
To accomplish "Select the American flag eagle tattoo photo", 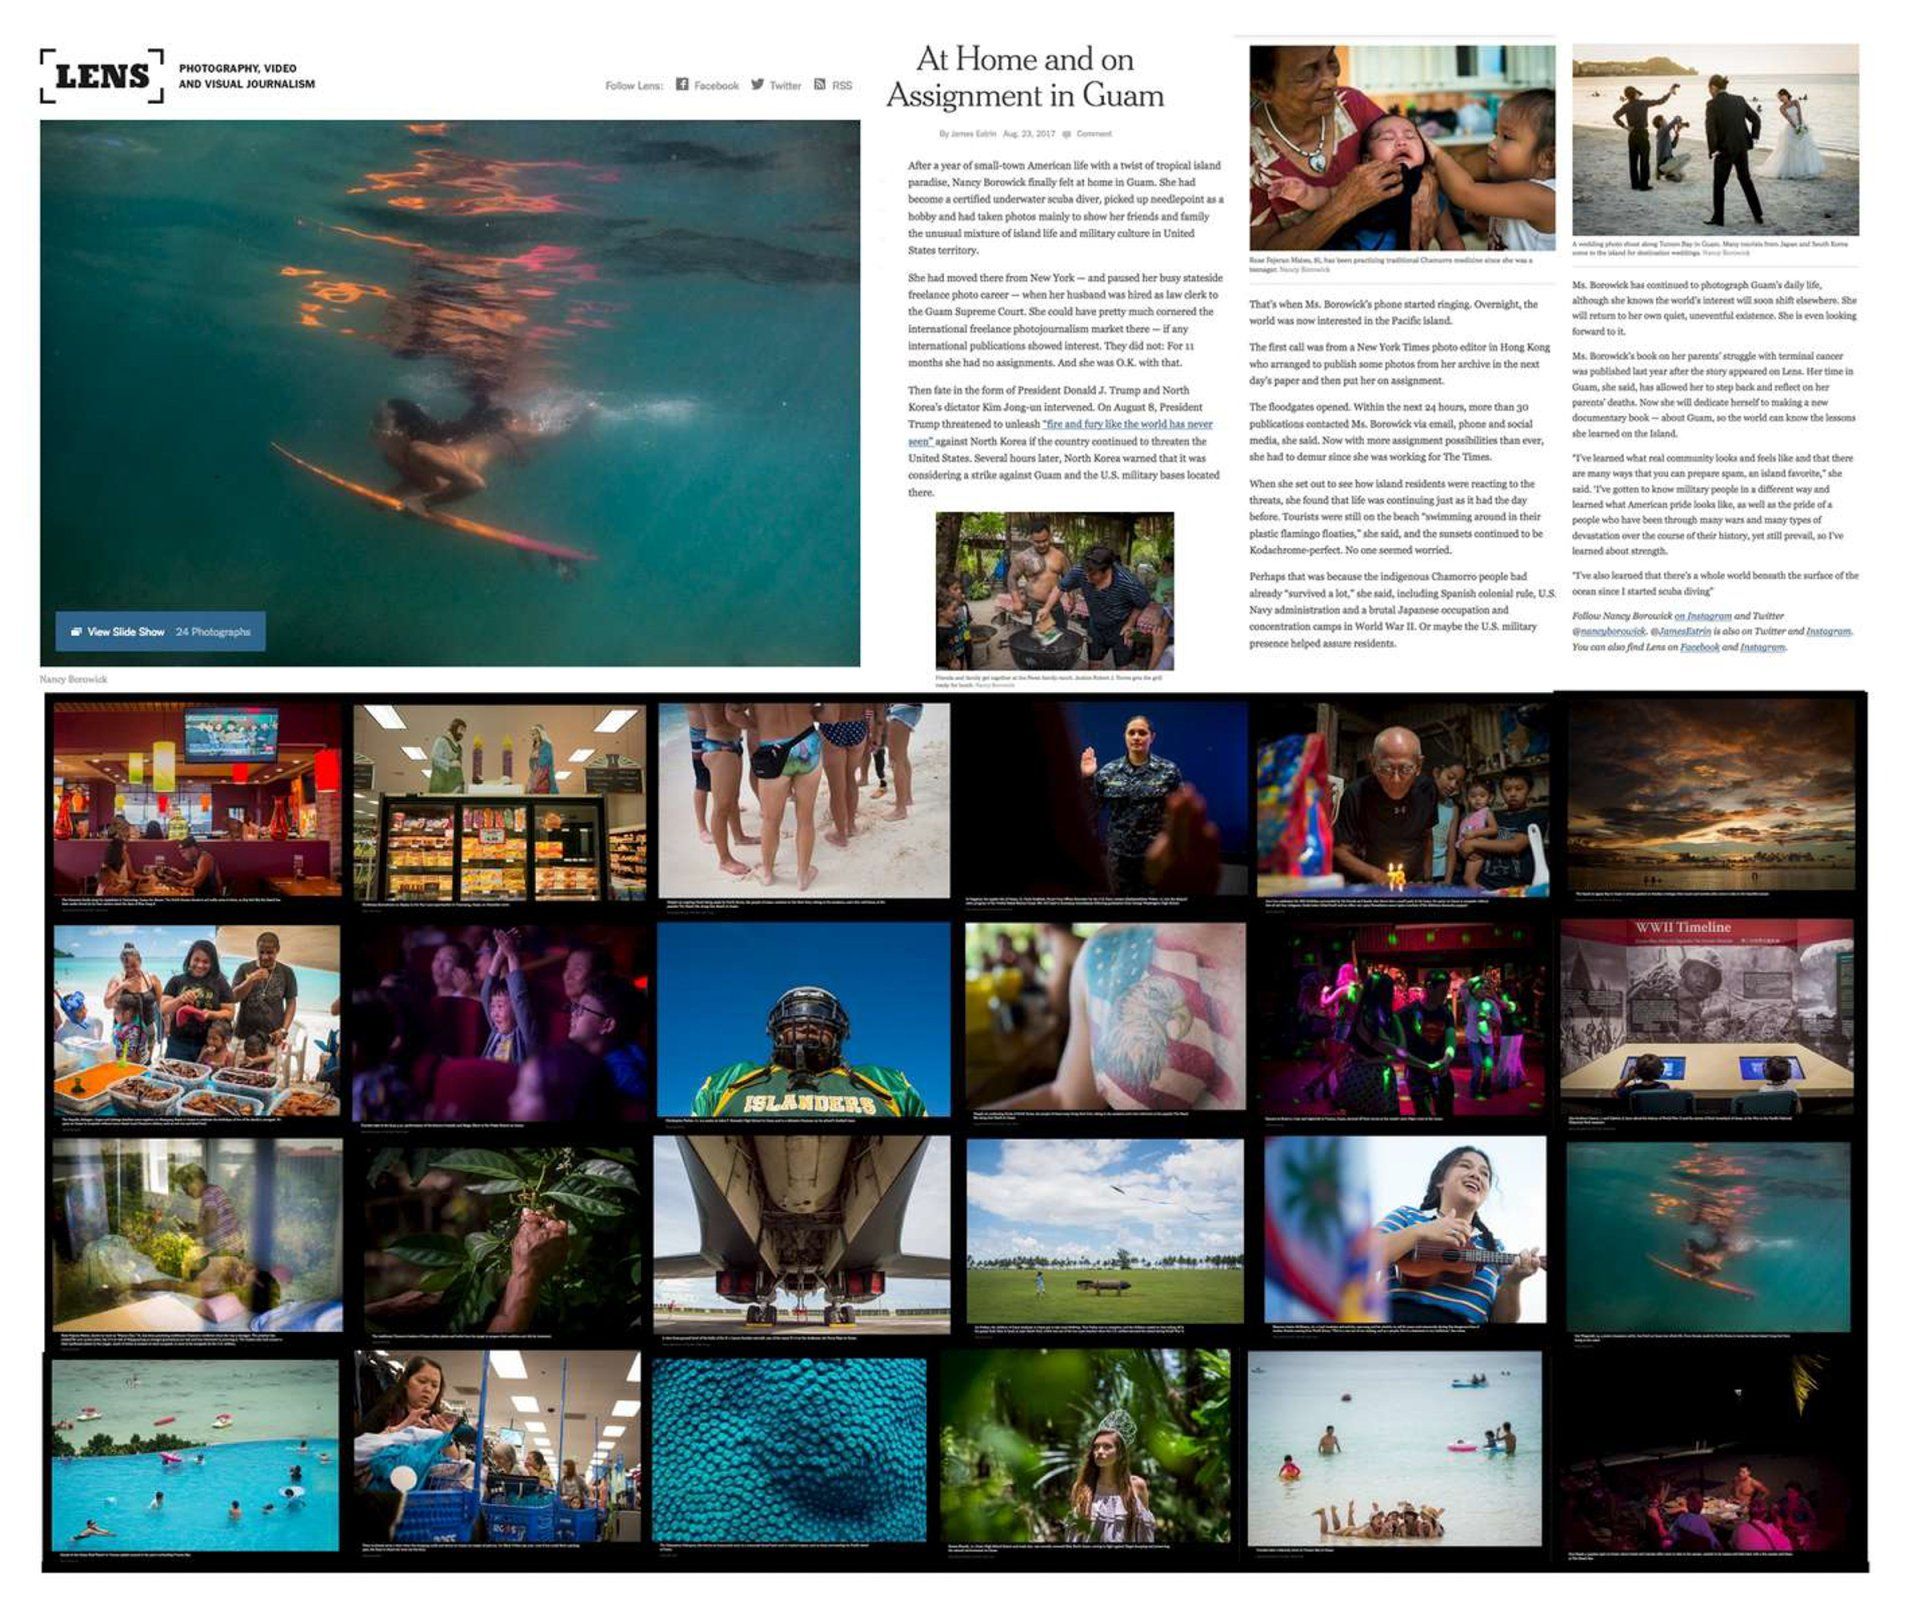I will pos(1105,1016).
